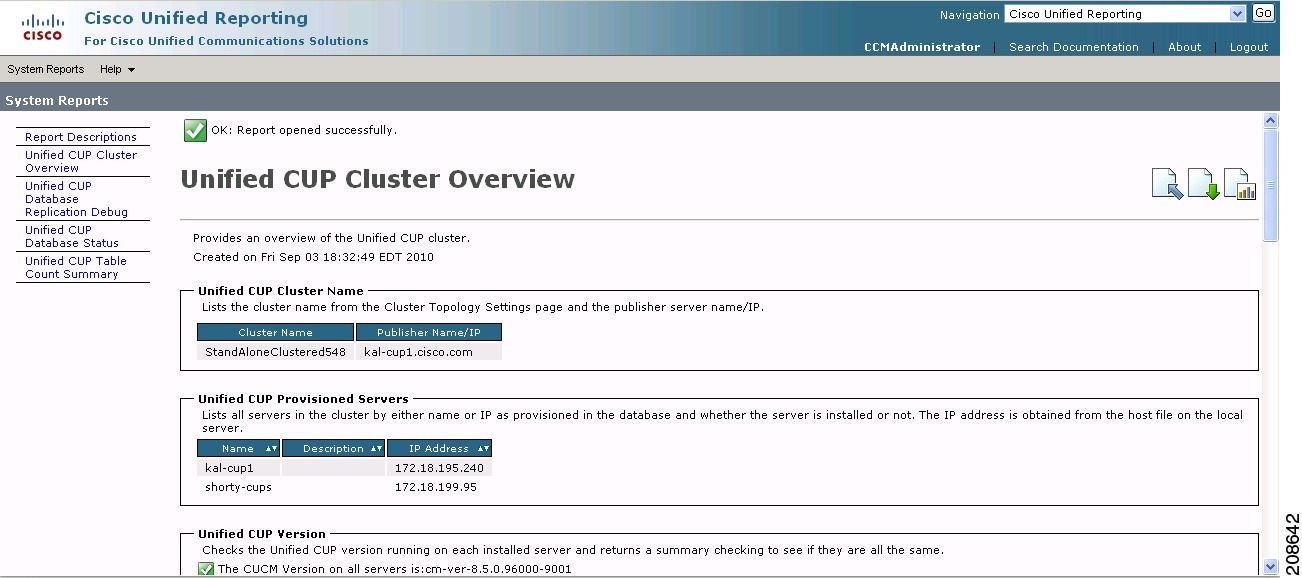Open Search Documentation link

click(1073, 47)
